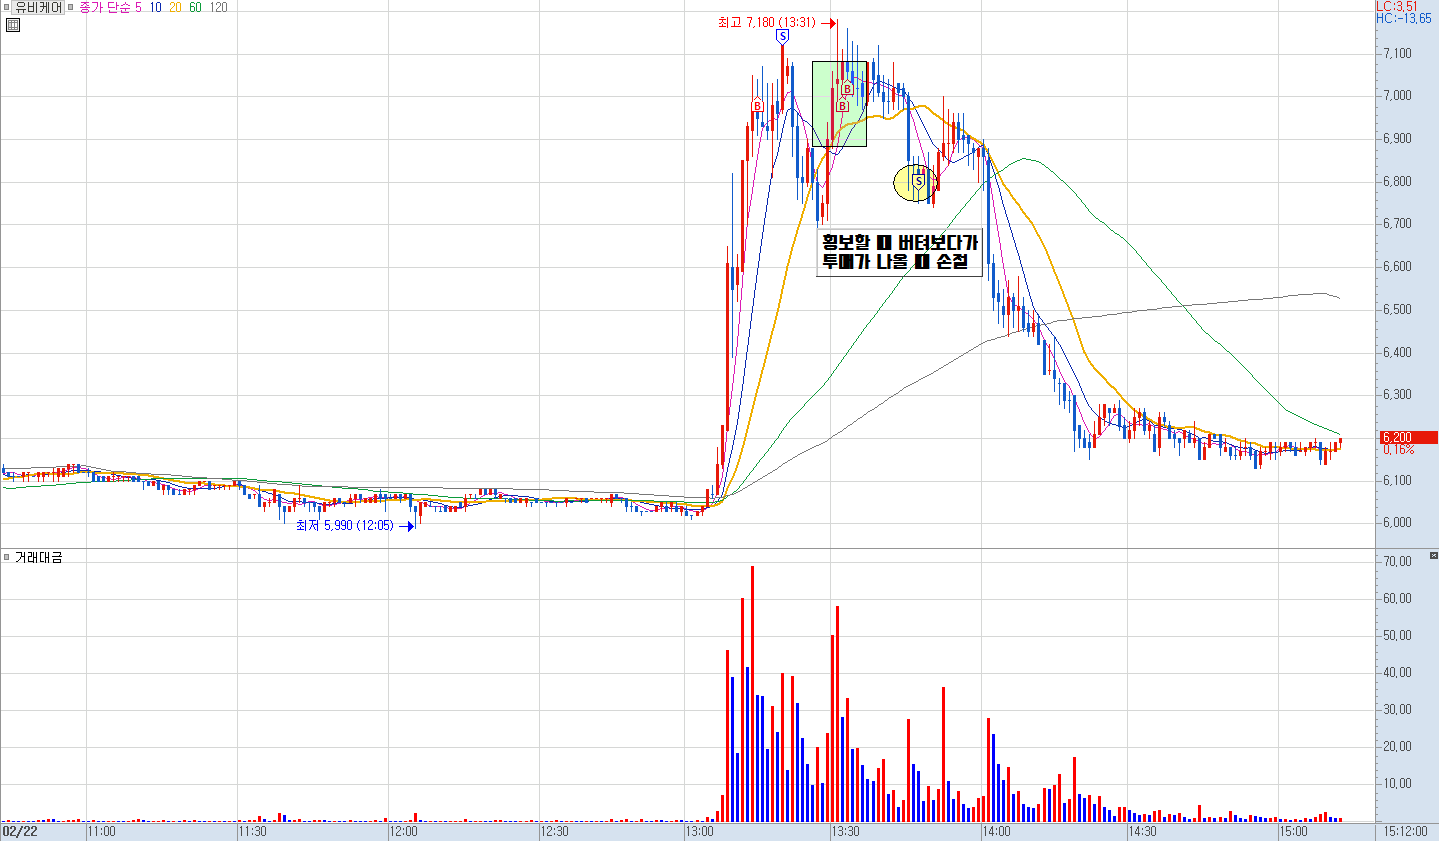Close the 거래대금 panel with its corner button
Image resolution: width=1439 pixels, height=841 pixels.
coord(1433,555)
